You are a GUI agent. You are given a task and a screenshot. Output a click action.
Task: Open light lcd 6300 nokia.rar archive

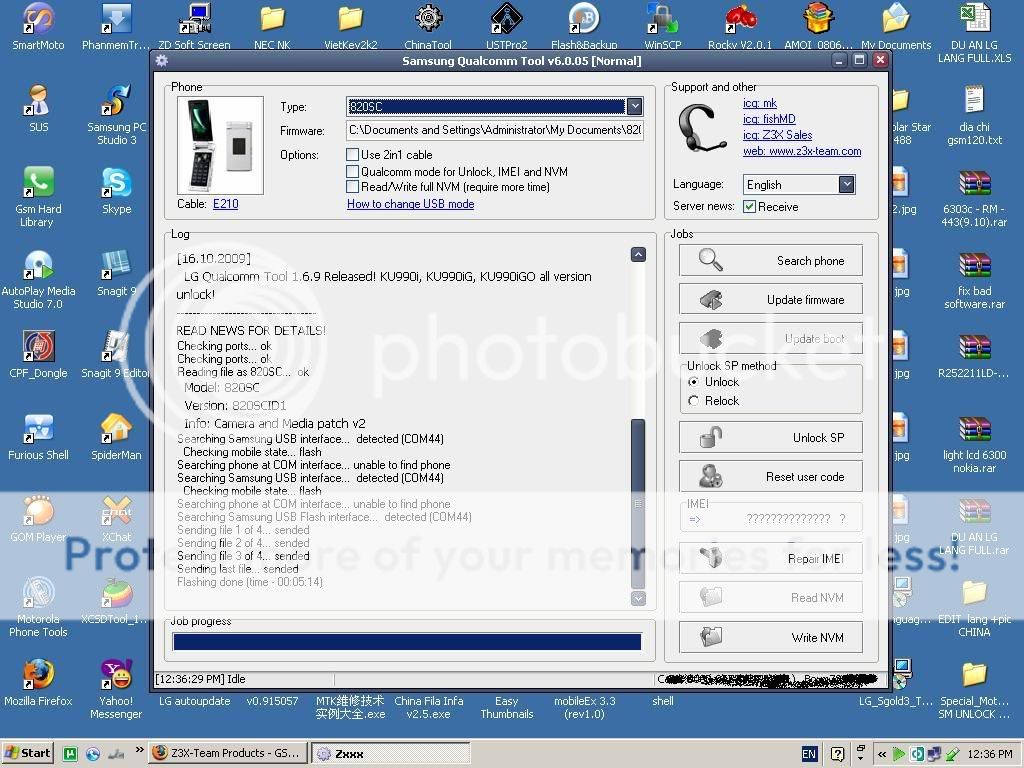[x=974, y=443]
